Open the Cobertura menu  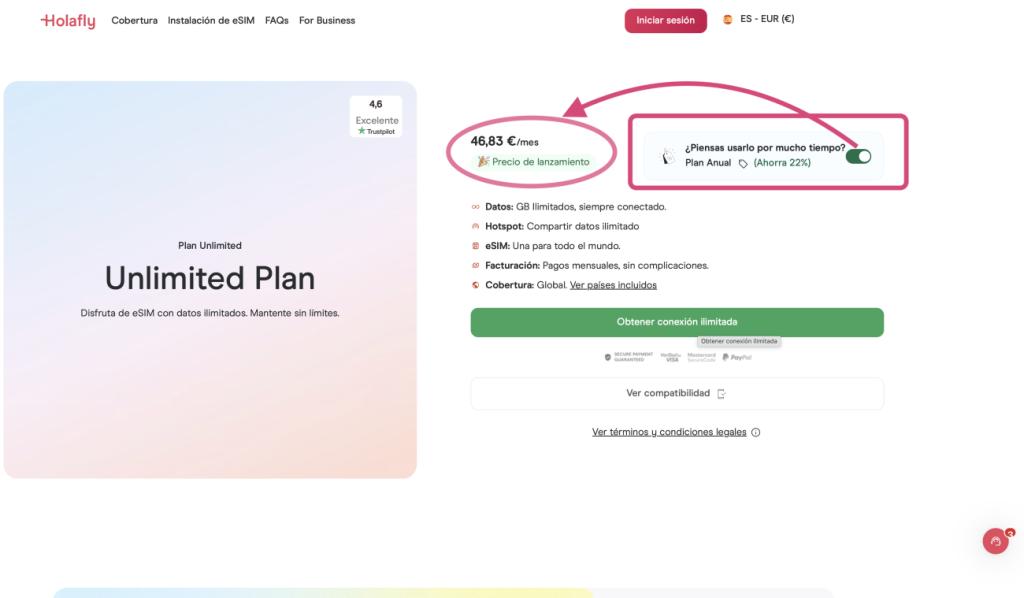(134, 20)
